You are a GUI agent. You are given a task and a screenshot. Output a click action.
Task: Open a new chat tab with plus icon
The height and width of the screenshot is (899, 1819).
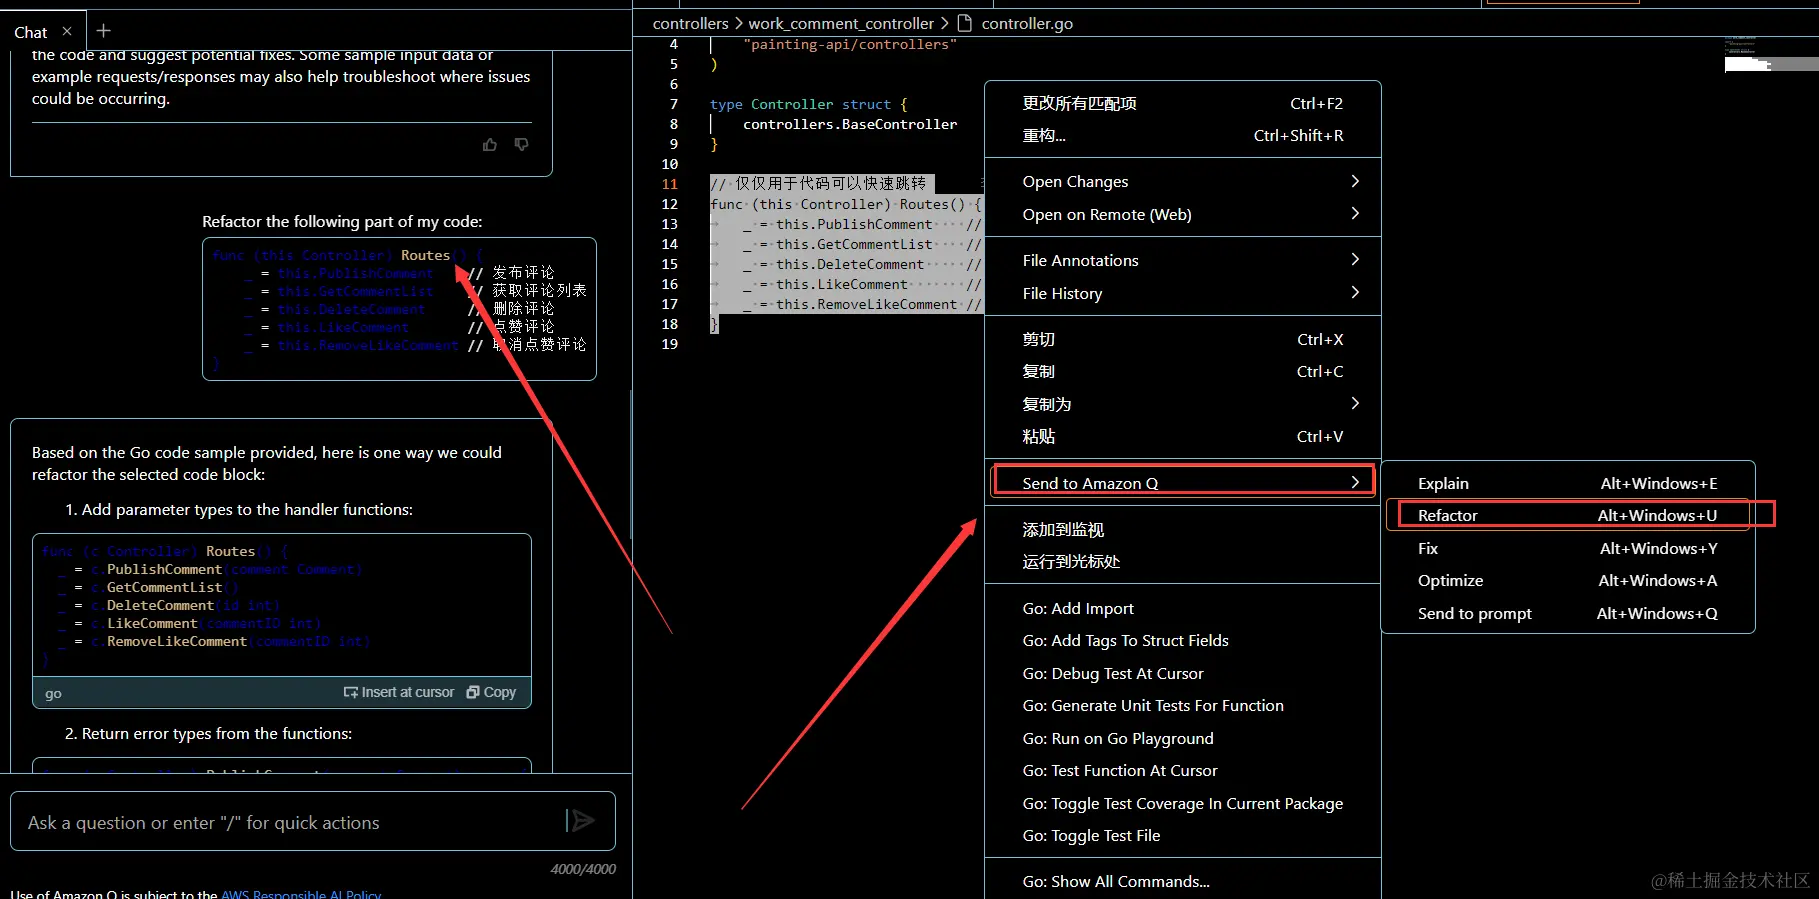coord(103,31)
